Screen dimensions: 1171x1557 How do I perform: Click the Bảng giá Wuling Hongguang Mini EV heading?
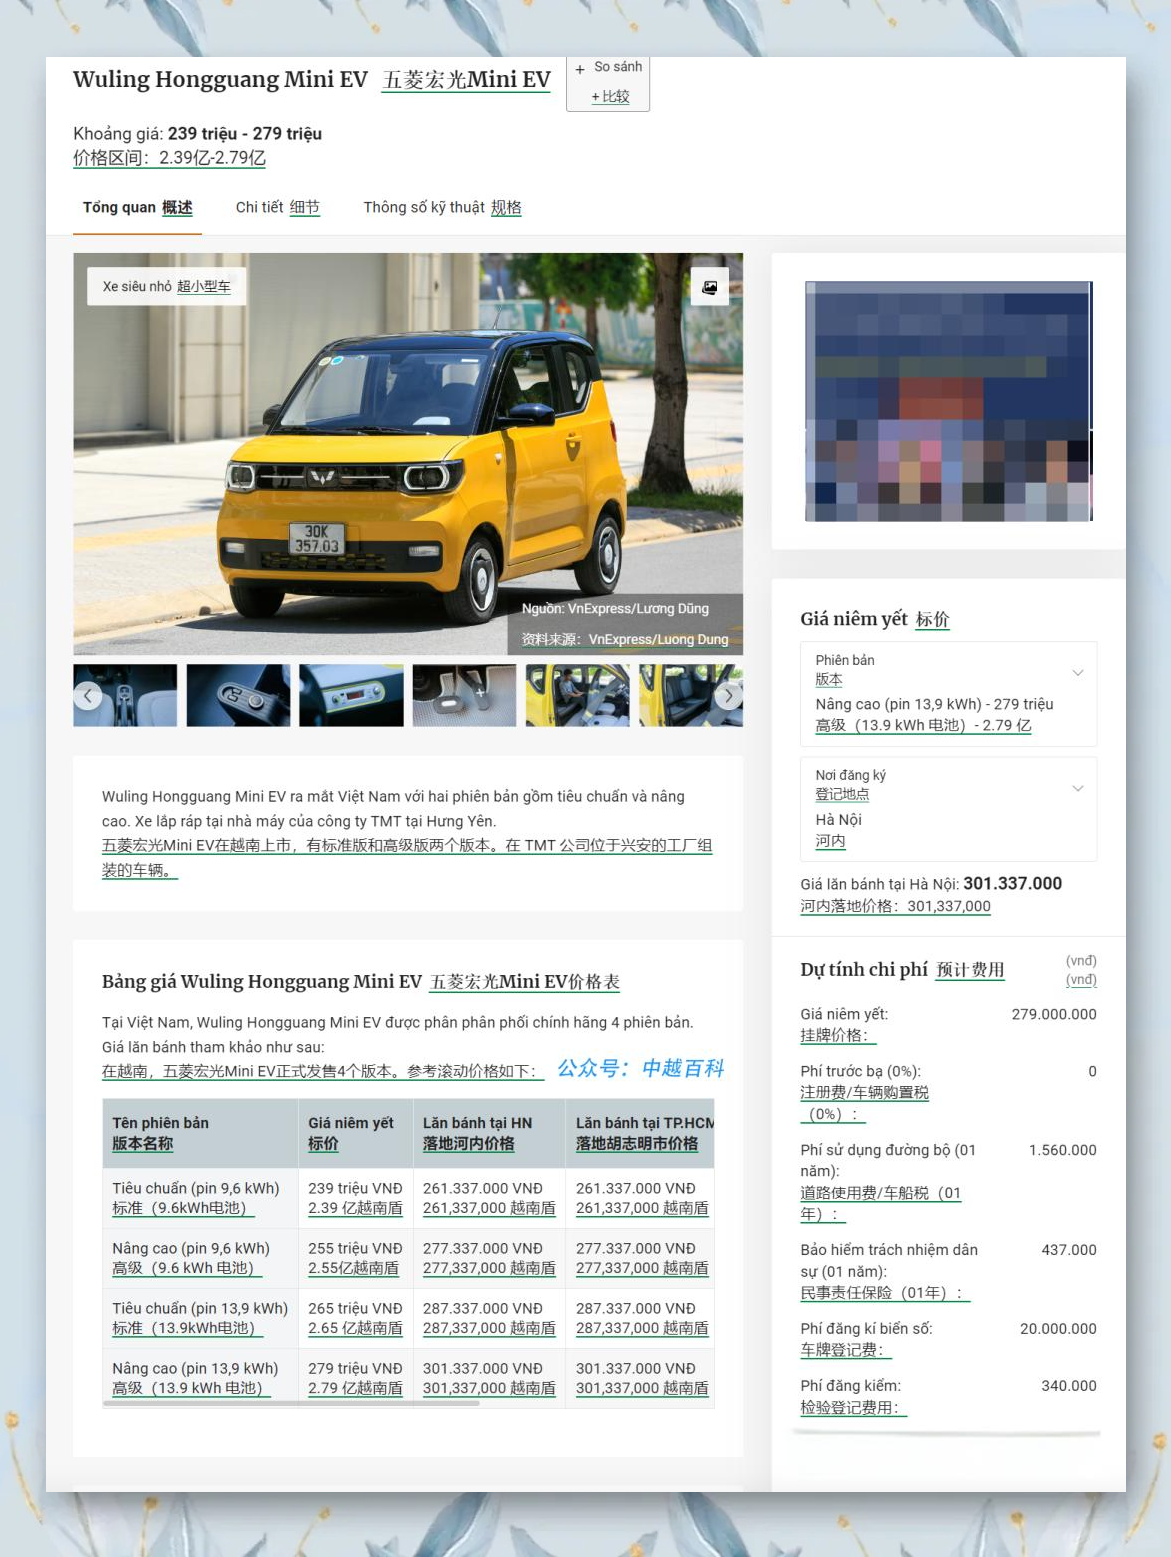pos(262,982)
